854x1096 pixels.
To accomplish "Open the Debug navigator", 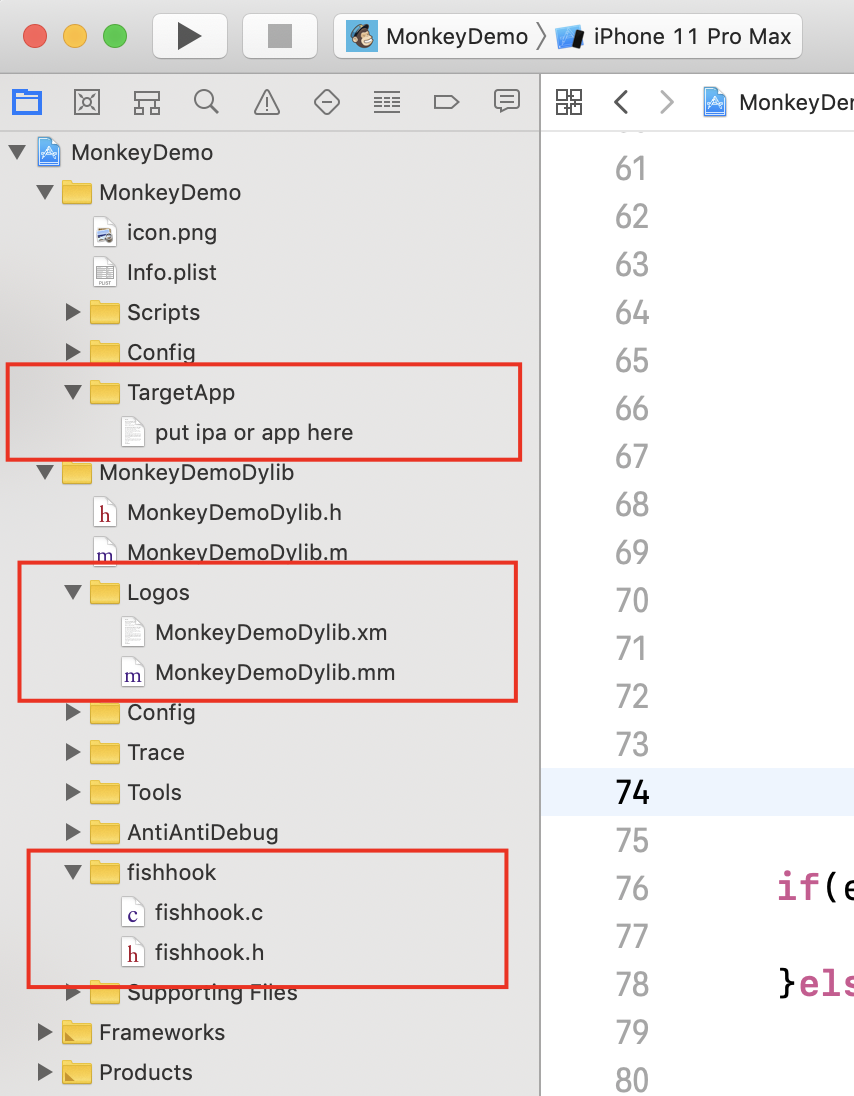I will click(386, 102).
